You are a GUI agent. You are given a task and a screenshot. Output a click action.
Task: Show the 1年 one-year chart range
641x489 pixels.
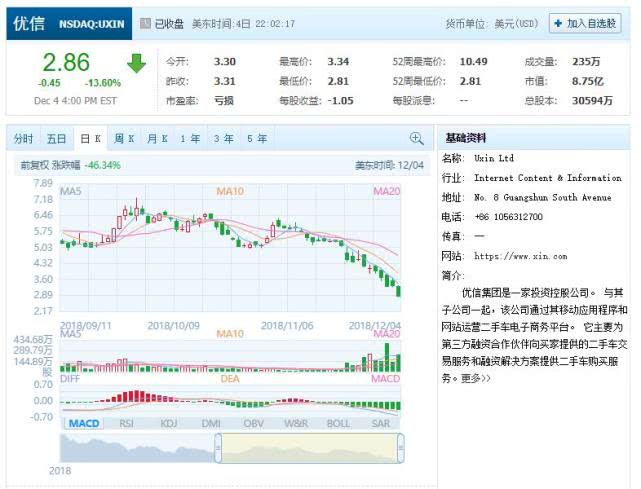(190, 139)
